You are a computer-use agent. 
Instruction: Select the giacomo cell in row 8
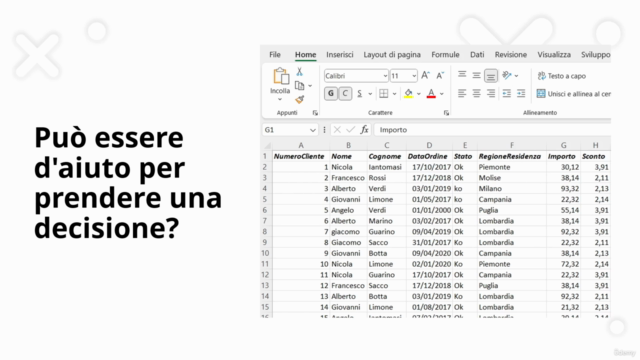tap(348, 232)
